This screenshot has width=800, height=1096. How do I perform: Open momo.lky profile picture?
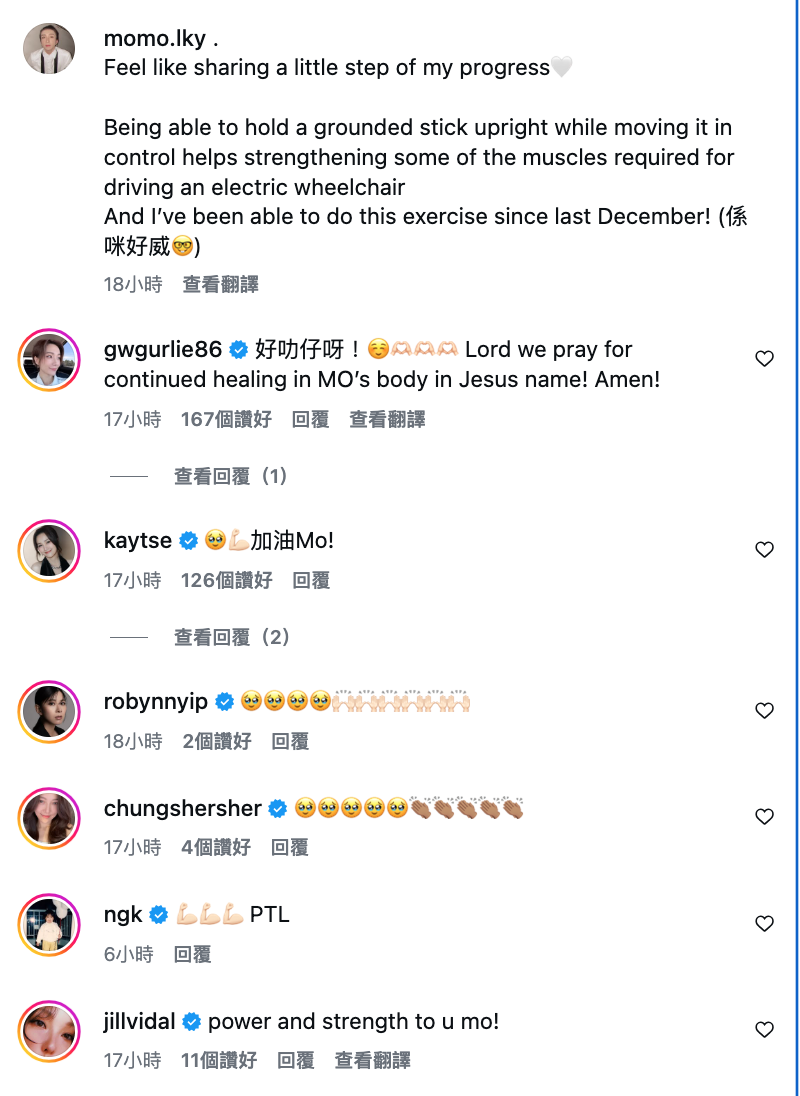[49, 48]
